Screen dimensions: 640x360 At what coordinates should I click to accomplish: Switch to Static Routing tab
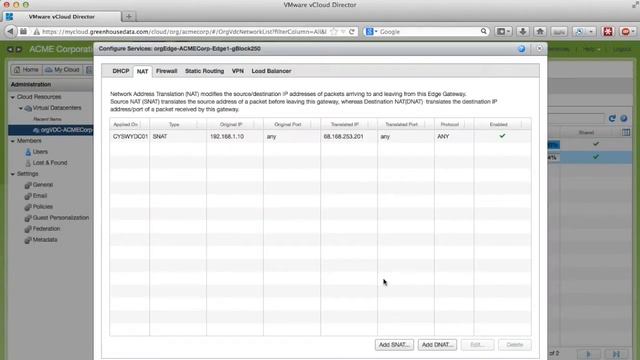(204, 71)
